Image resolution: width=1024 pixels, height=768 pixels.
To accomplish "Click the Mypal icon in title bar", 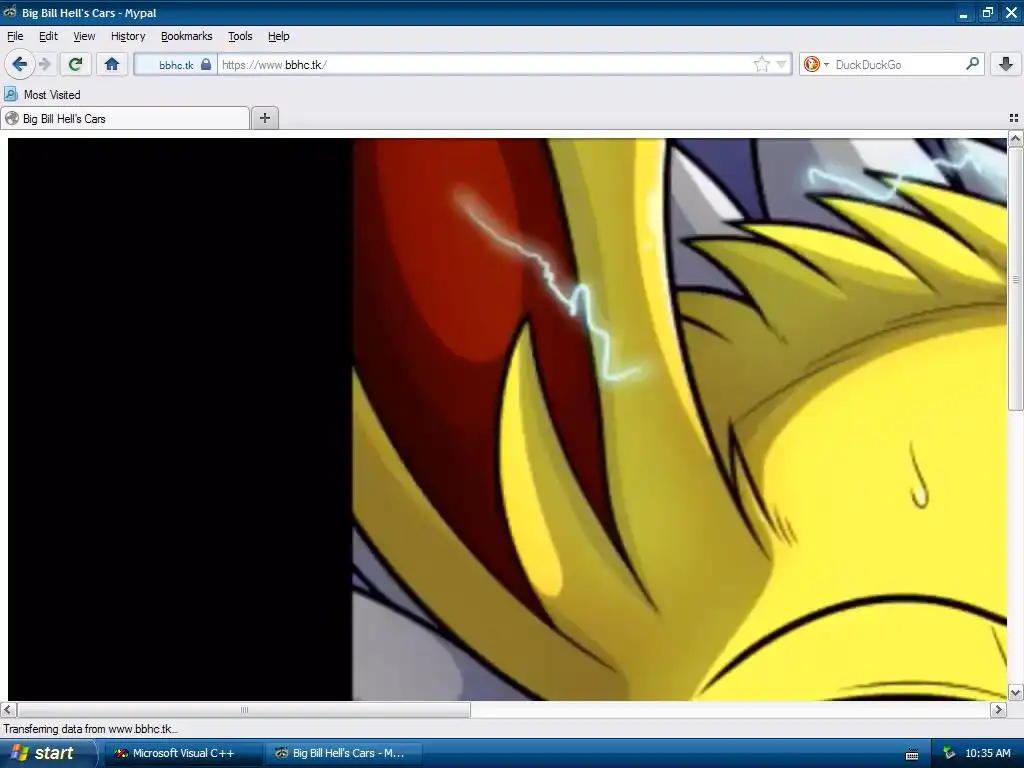I will 10,12.
